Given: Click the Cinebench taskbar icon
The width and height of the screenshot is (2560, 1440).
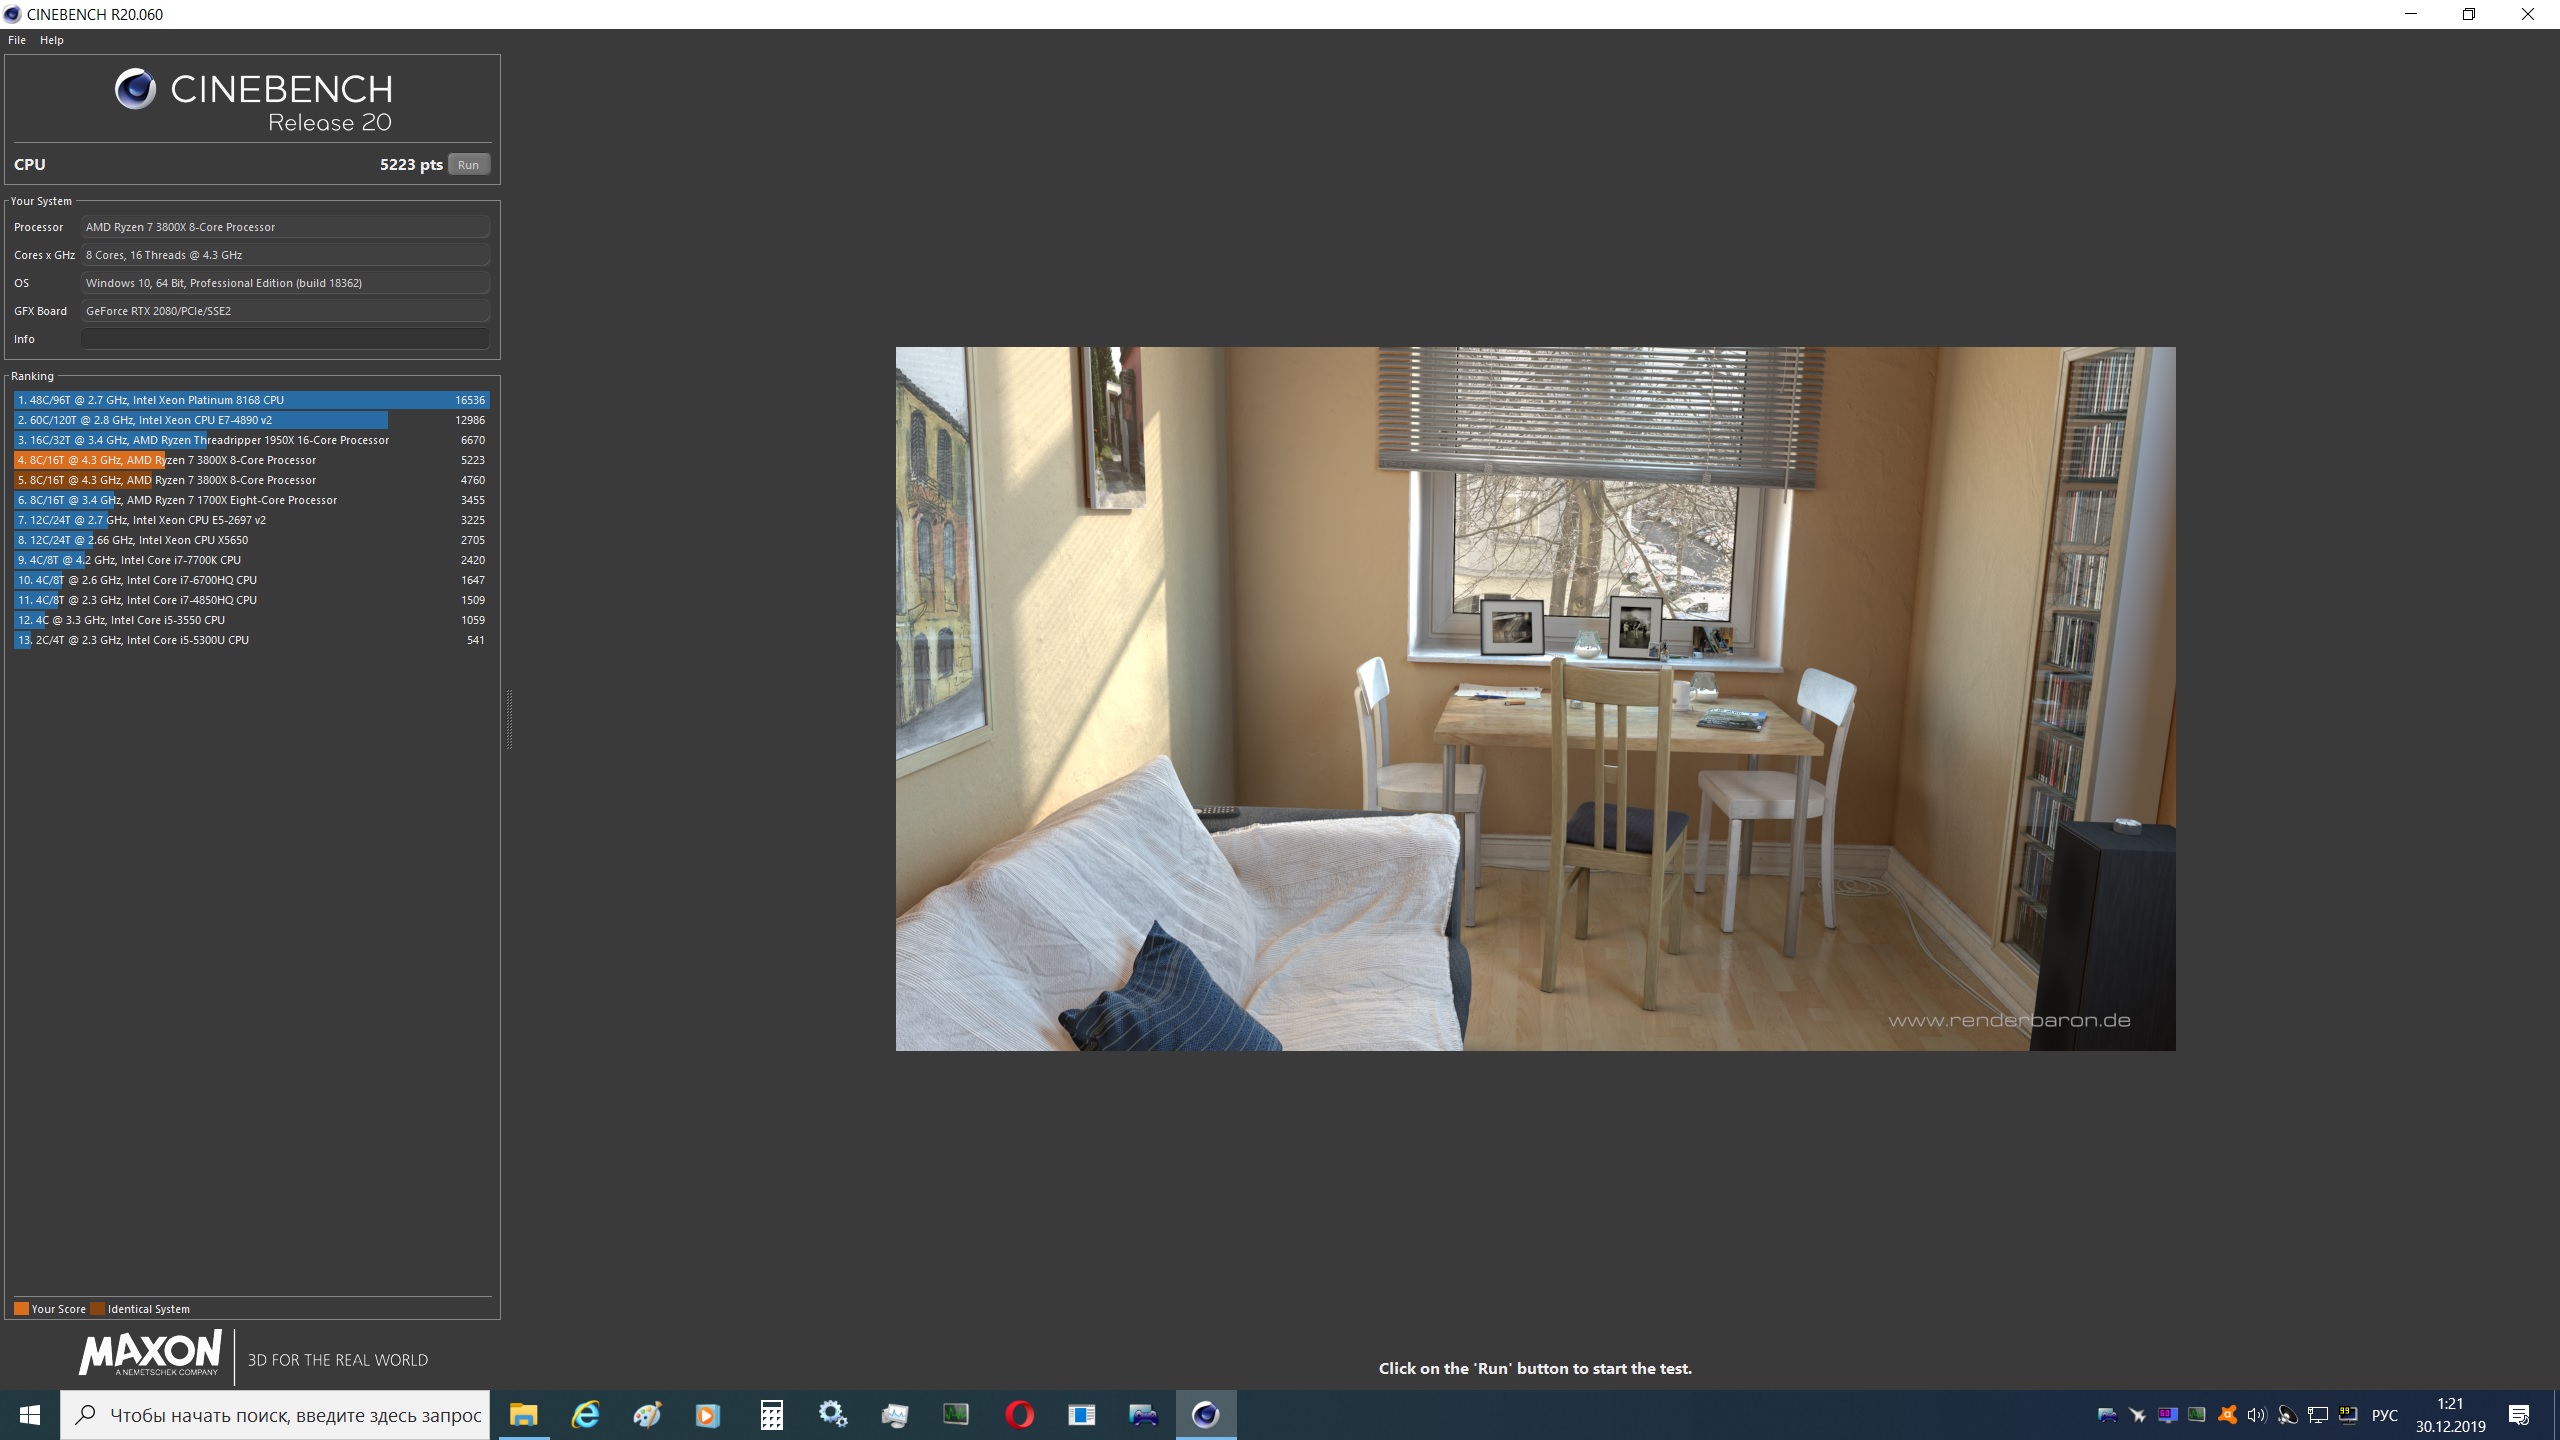Looking at the screenshot, I should click(x=1205, y=1415).
